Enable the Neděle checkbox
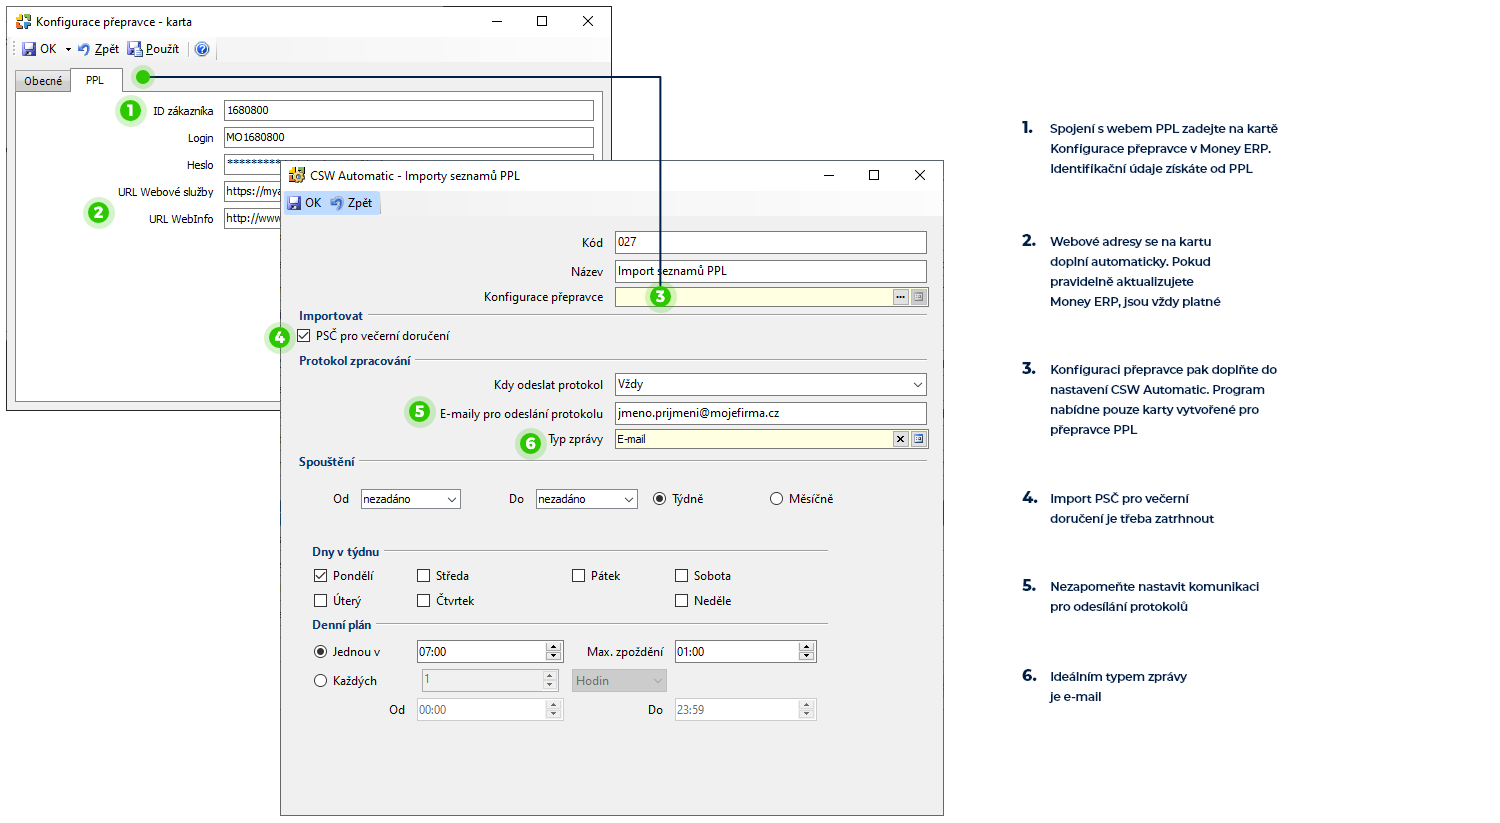 (682, 601)
